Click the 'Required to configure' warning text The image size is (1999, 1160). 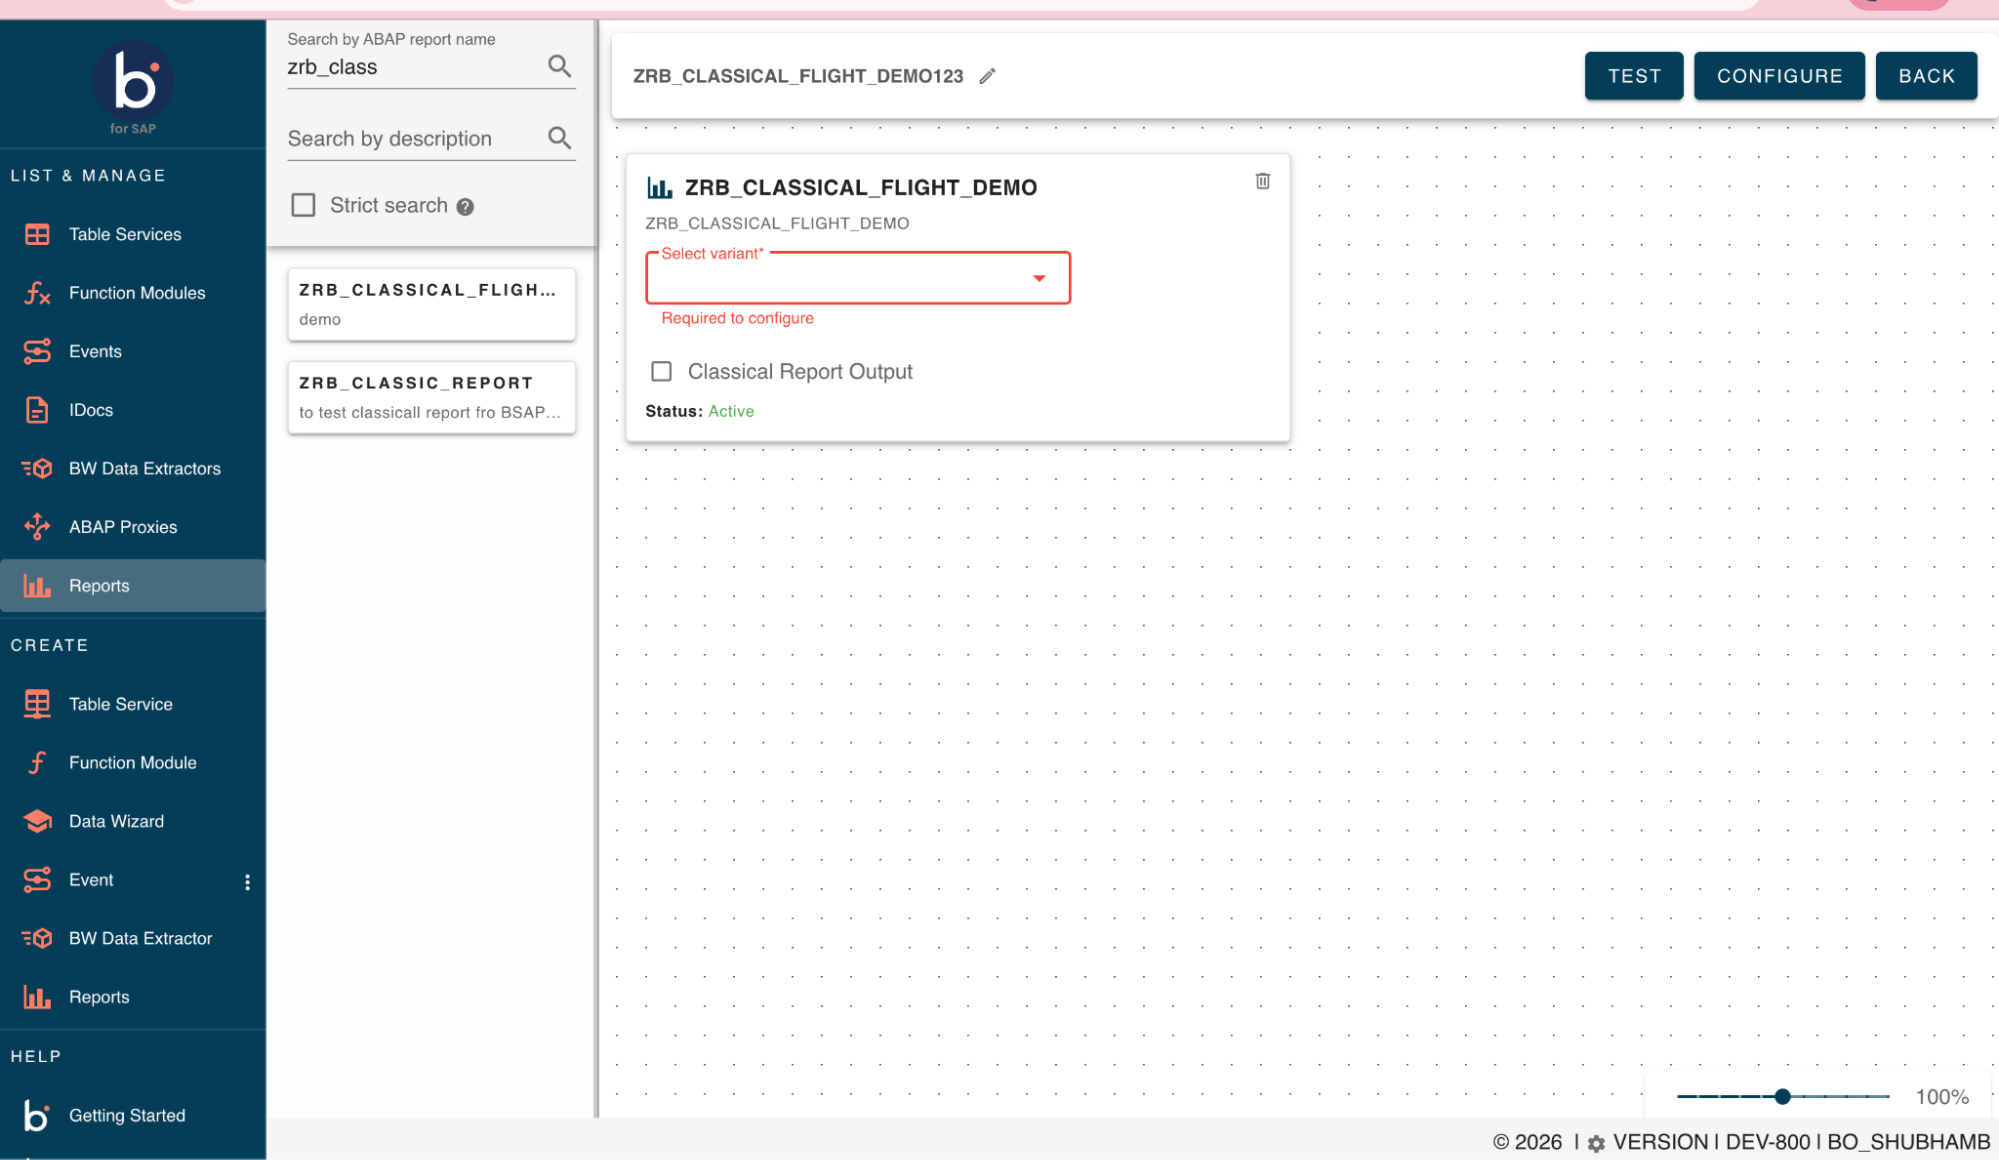pyautogui.click(x=738, y=318)
